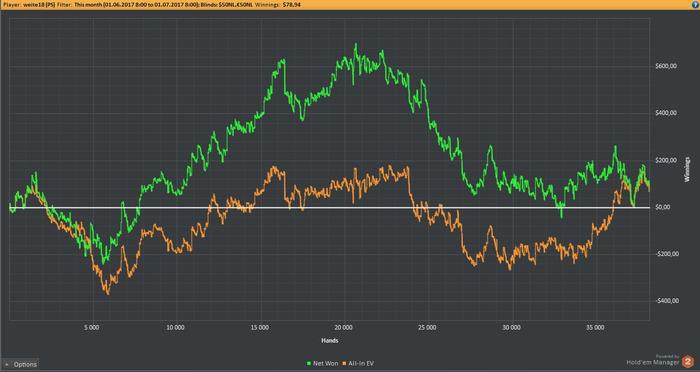Image resolution: width=700 pixels, height=372 pixels.
Task: Click the -$400,00 y-axis label
Action: (x=666, y=301)
